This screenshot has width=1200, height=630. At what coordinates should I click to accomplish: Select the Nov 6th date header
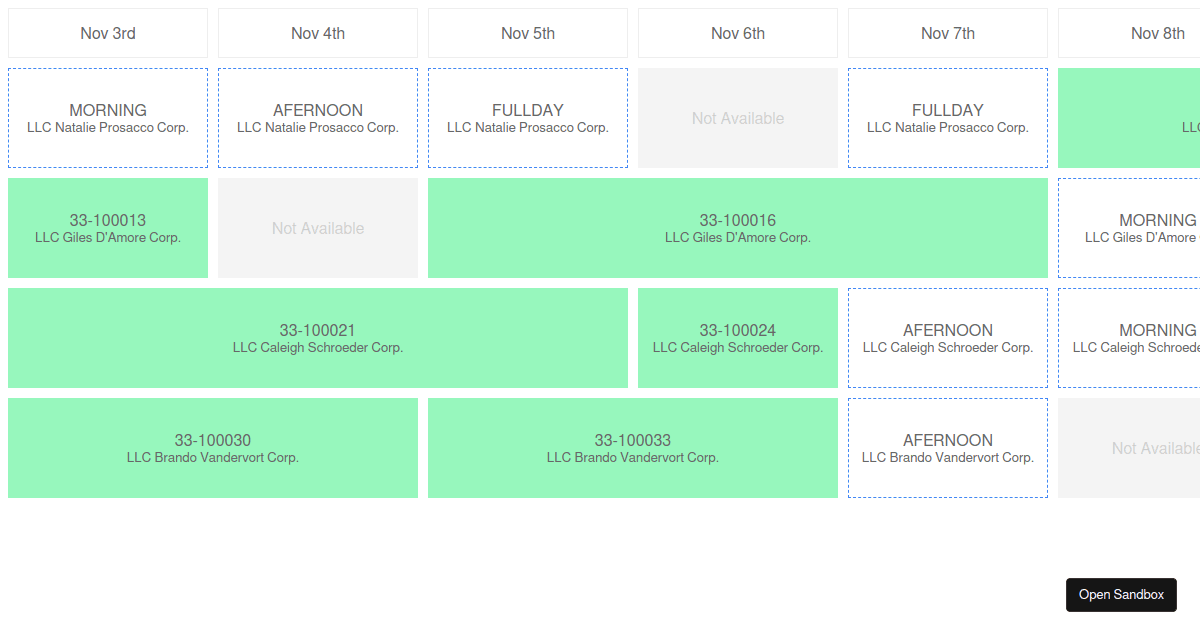coord(737,33)
